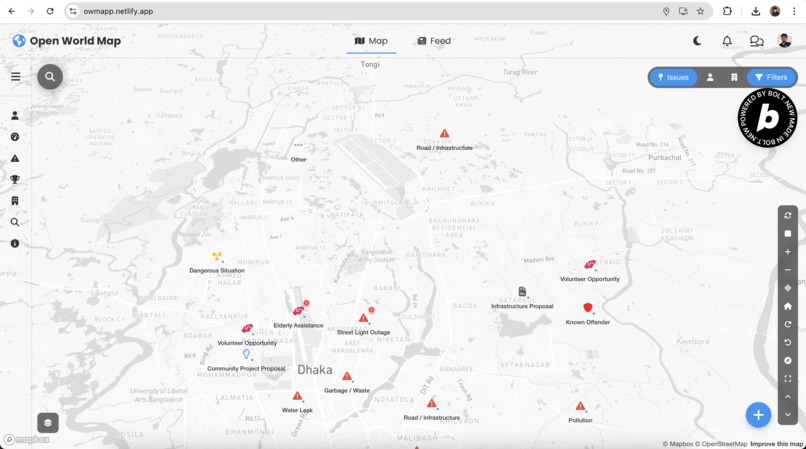
Task: Click the home icon in map toolbar
Action: tap(787, 306)
